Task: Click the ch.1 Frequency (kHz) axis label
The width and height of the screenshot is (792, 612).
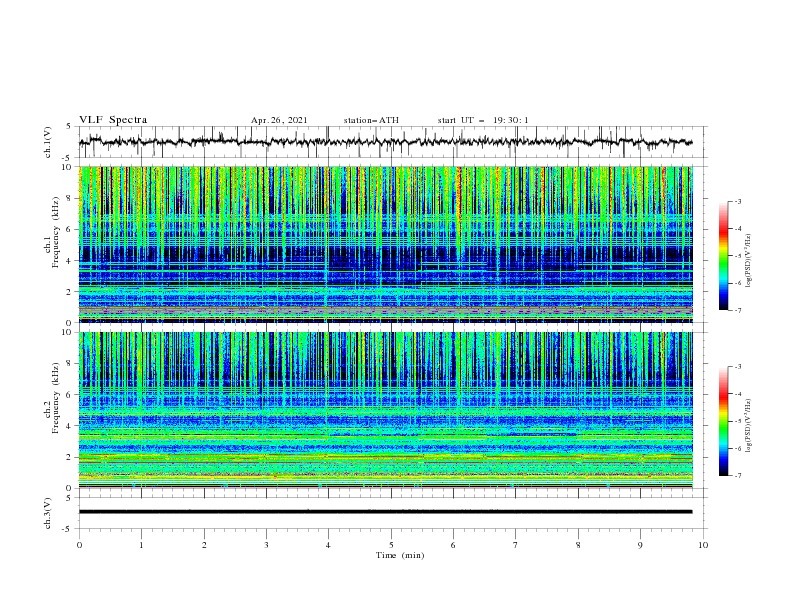Action: (52, 230)
